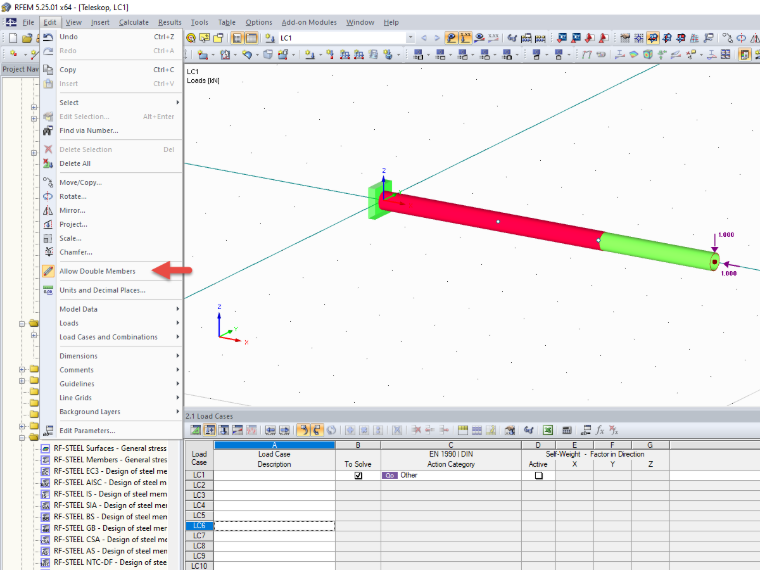The image size is (760, 570).
Task: Select RF-STEEL CSA tree item
Action: [x=110, y=539]
